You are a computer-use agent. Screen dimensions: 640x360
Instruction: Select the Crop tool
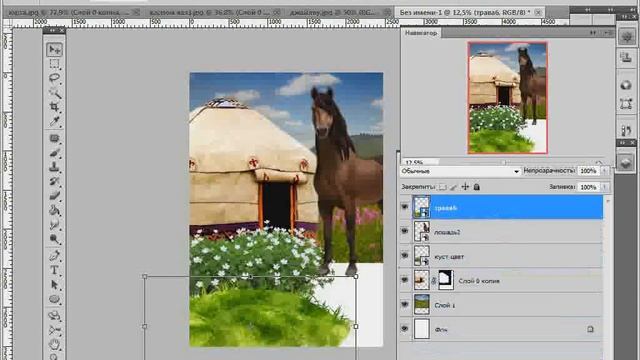point(54,107)
